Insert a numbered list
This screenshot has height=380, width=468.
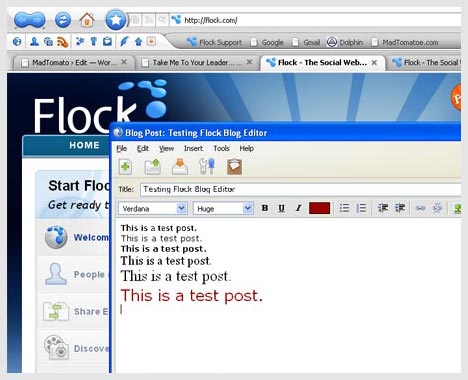coord(361,208)
